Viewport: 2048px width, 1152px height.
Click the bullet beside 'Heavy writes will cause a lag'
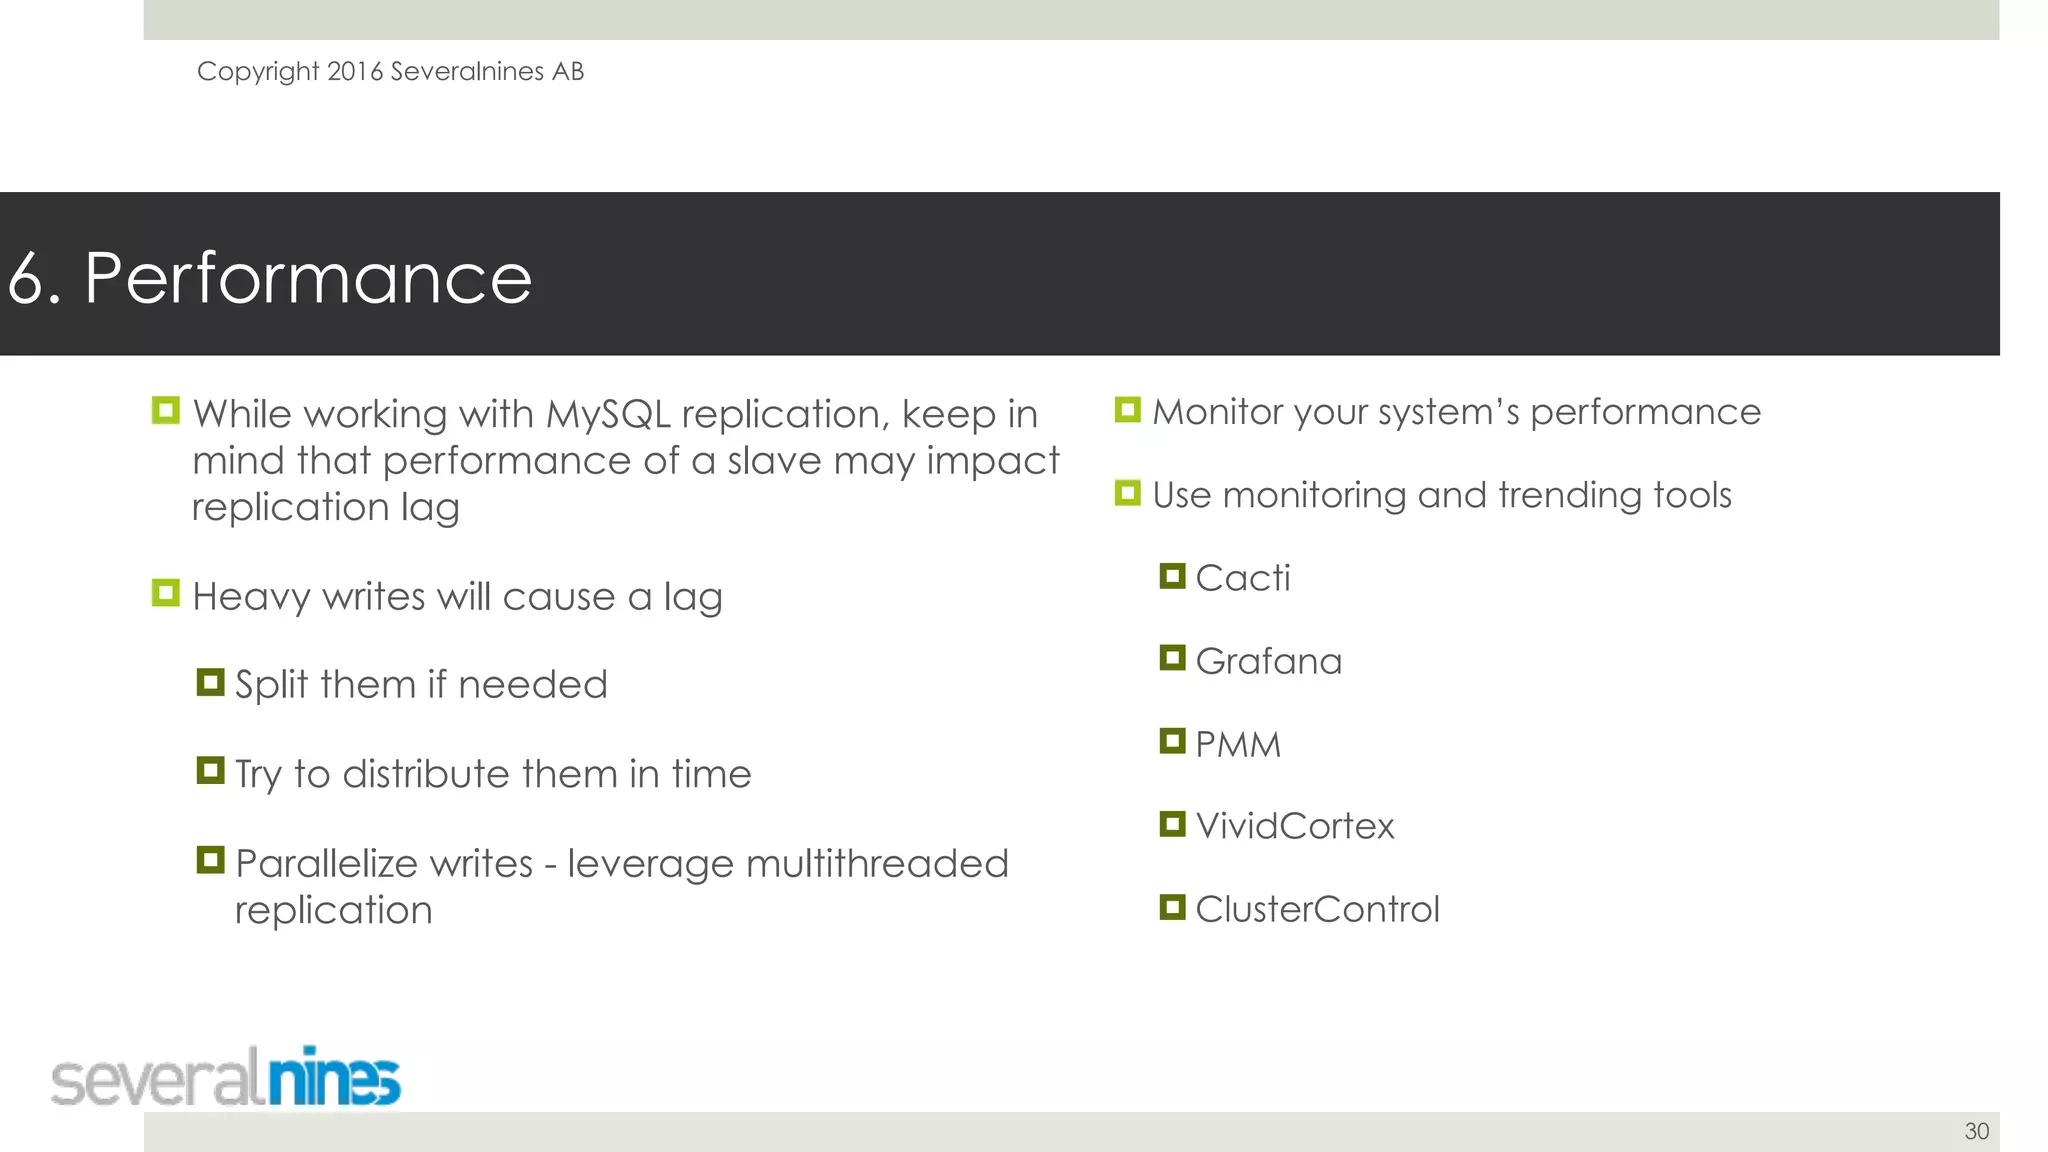click(166, 593)
